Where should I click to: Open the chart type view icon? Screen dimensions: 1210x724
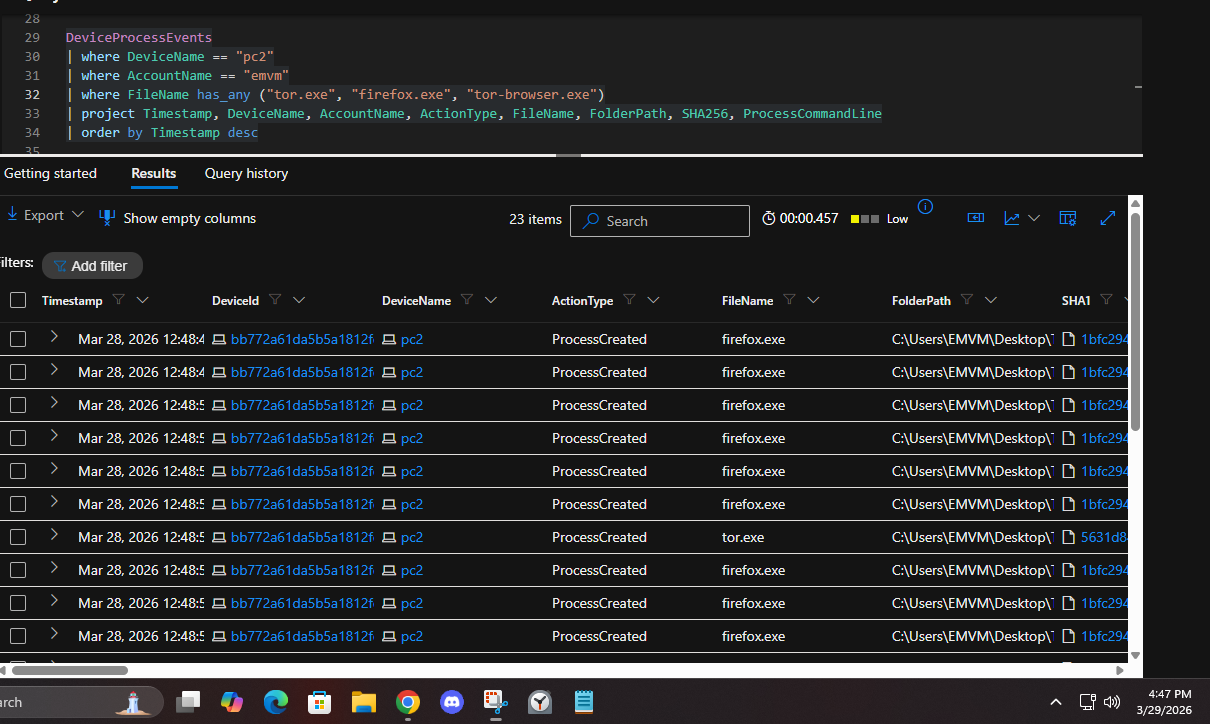(x=1012, y=218)
